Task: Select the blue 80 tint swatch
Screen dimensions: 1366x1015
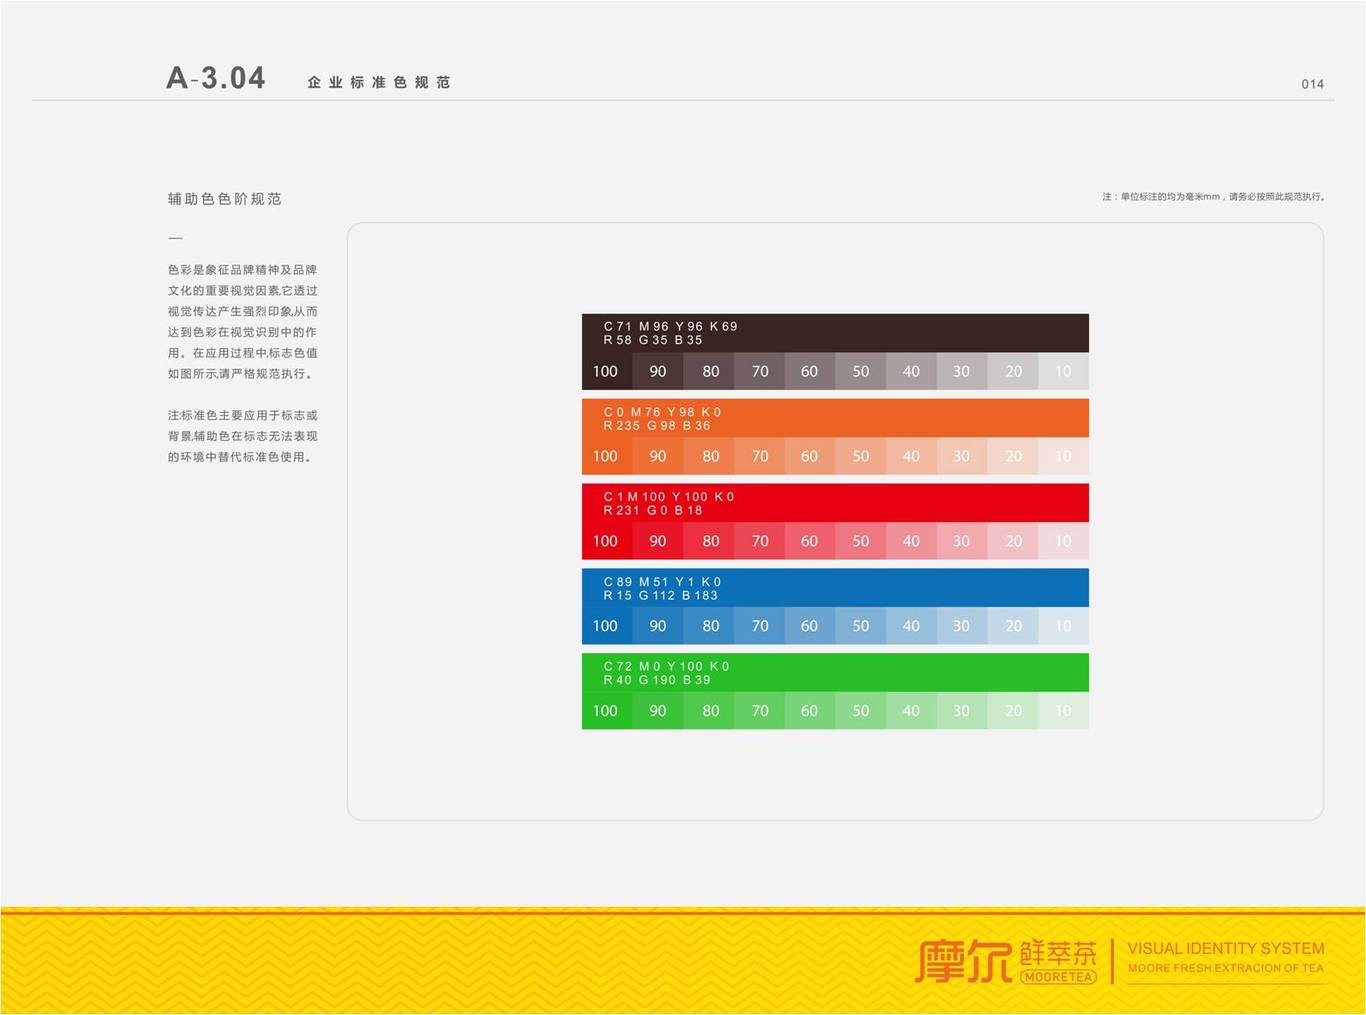Action: point(709,626)
